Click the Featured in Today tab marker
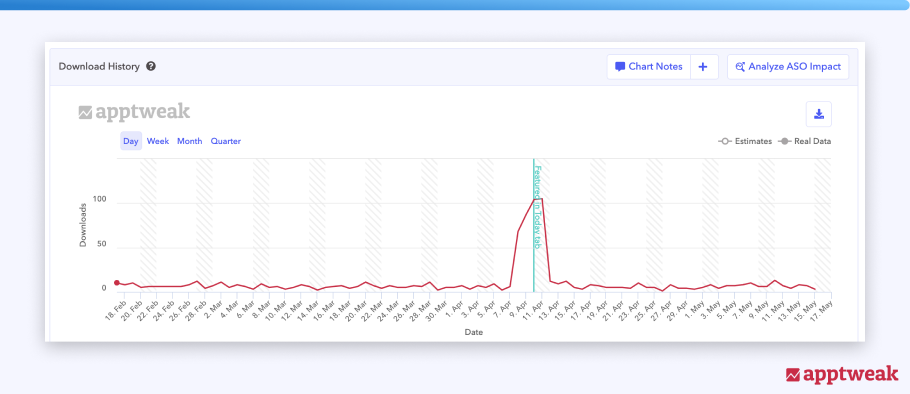 [x=537, y=208]
